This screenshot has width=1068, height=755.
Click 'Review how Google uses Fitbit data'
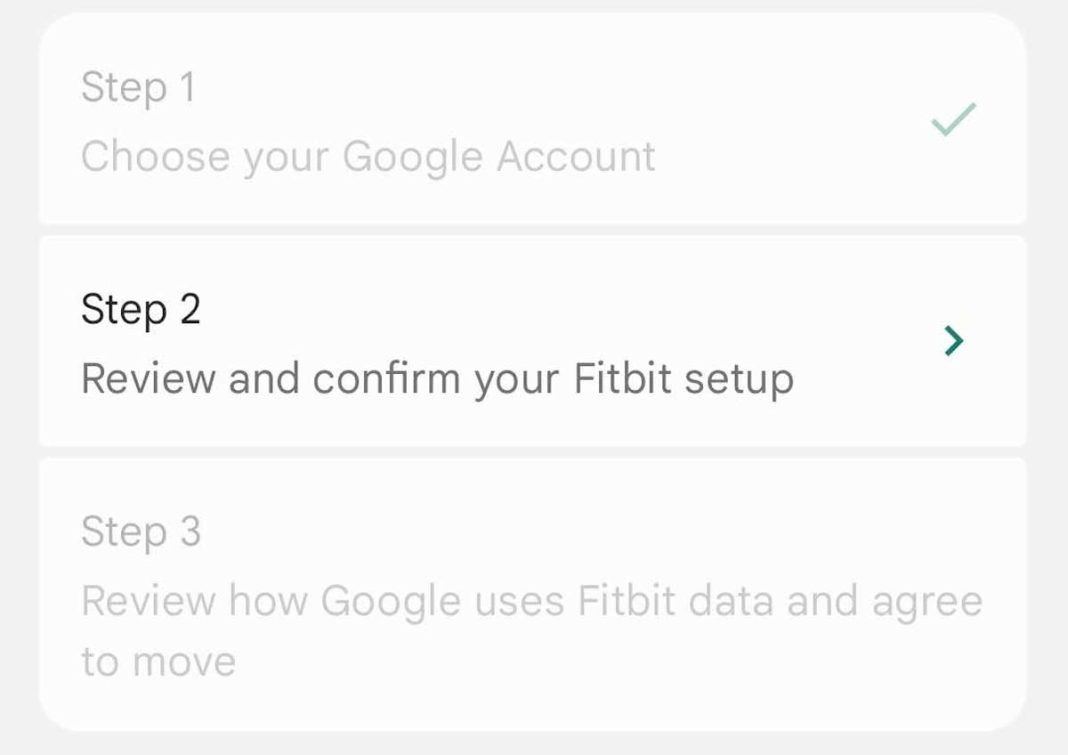[x=533, y=600]
